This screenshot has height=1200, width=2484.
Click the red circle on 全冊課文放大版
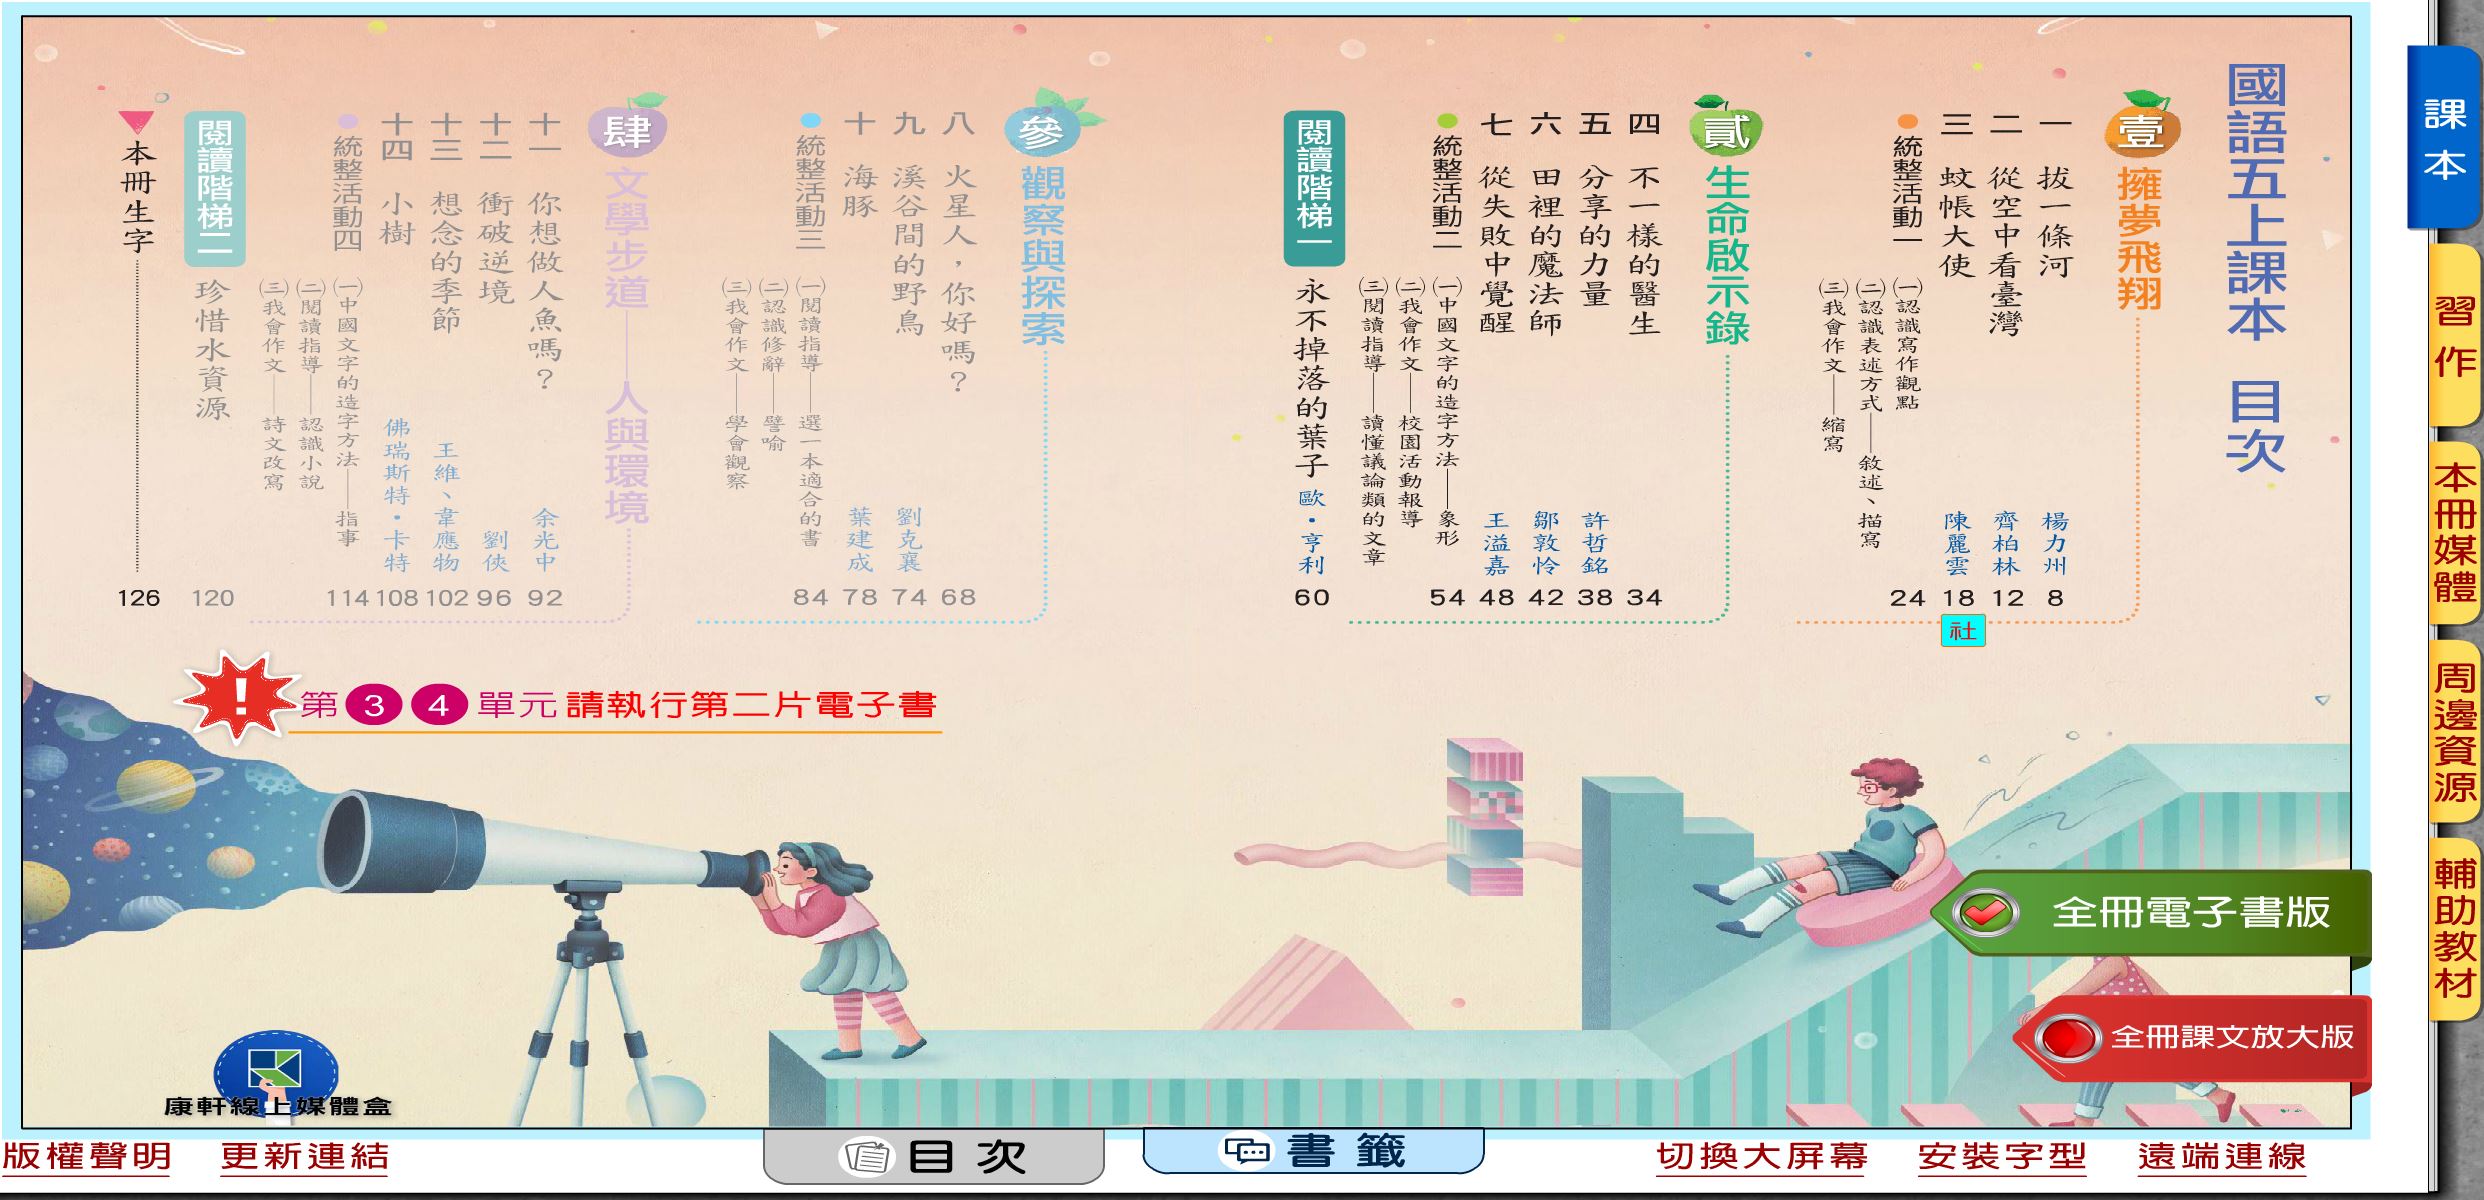point(2066,1037)
